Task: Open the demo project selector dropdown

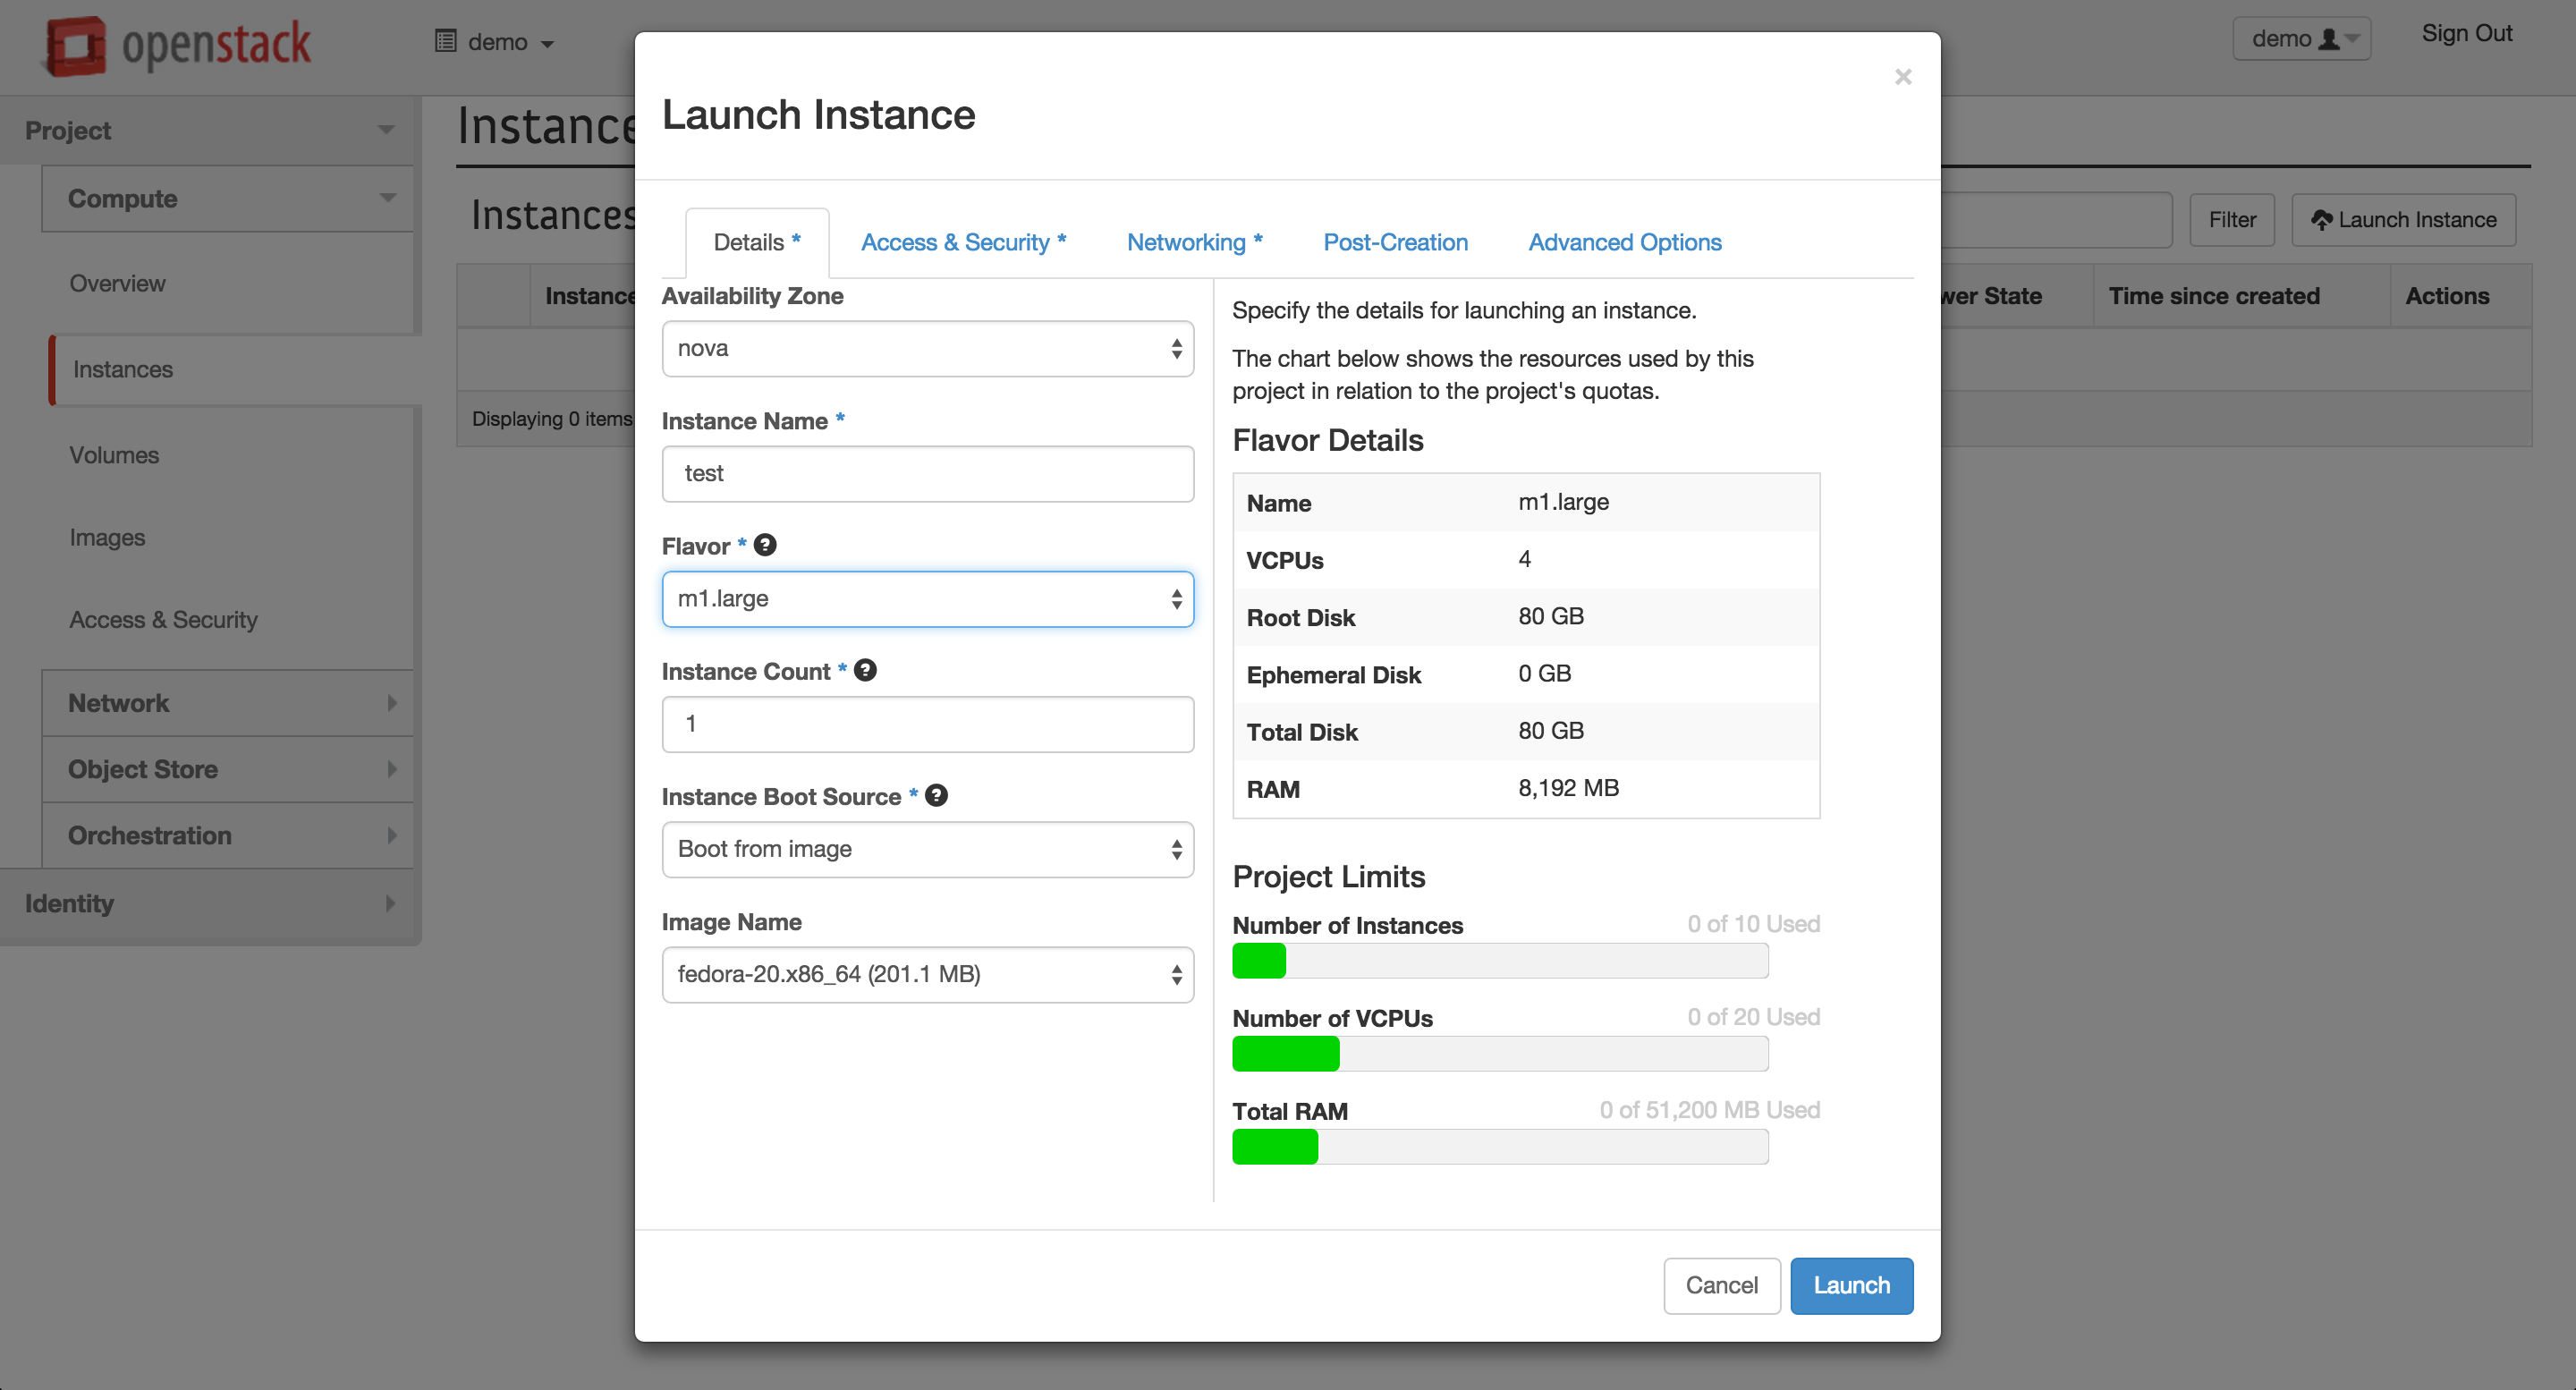Action: (x=495, y=42)
